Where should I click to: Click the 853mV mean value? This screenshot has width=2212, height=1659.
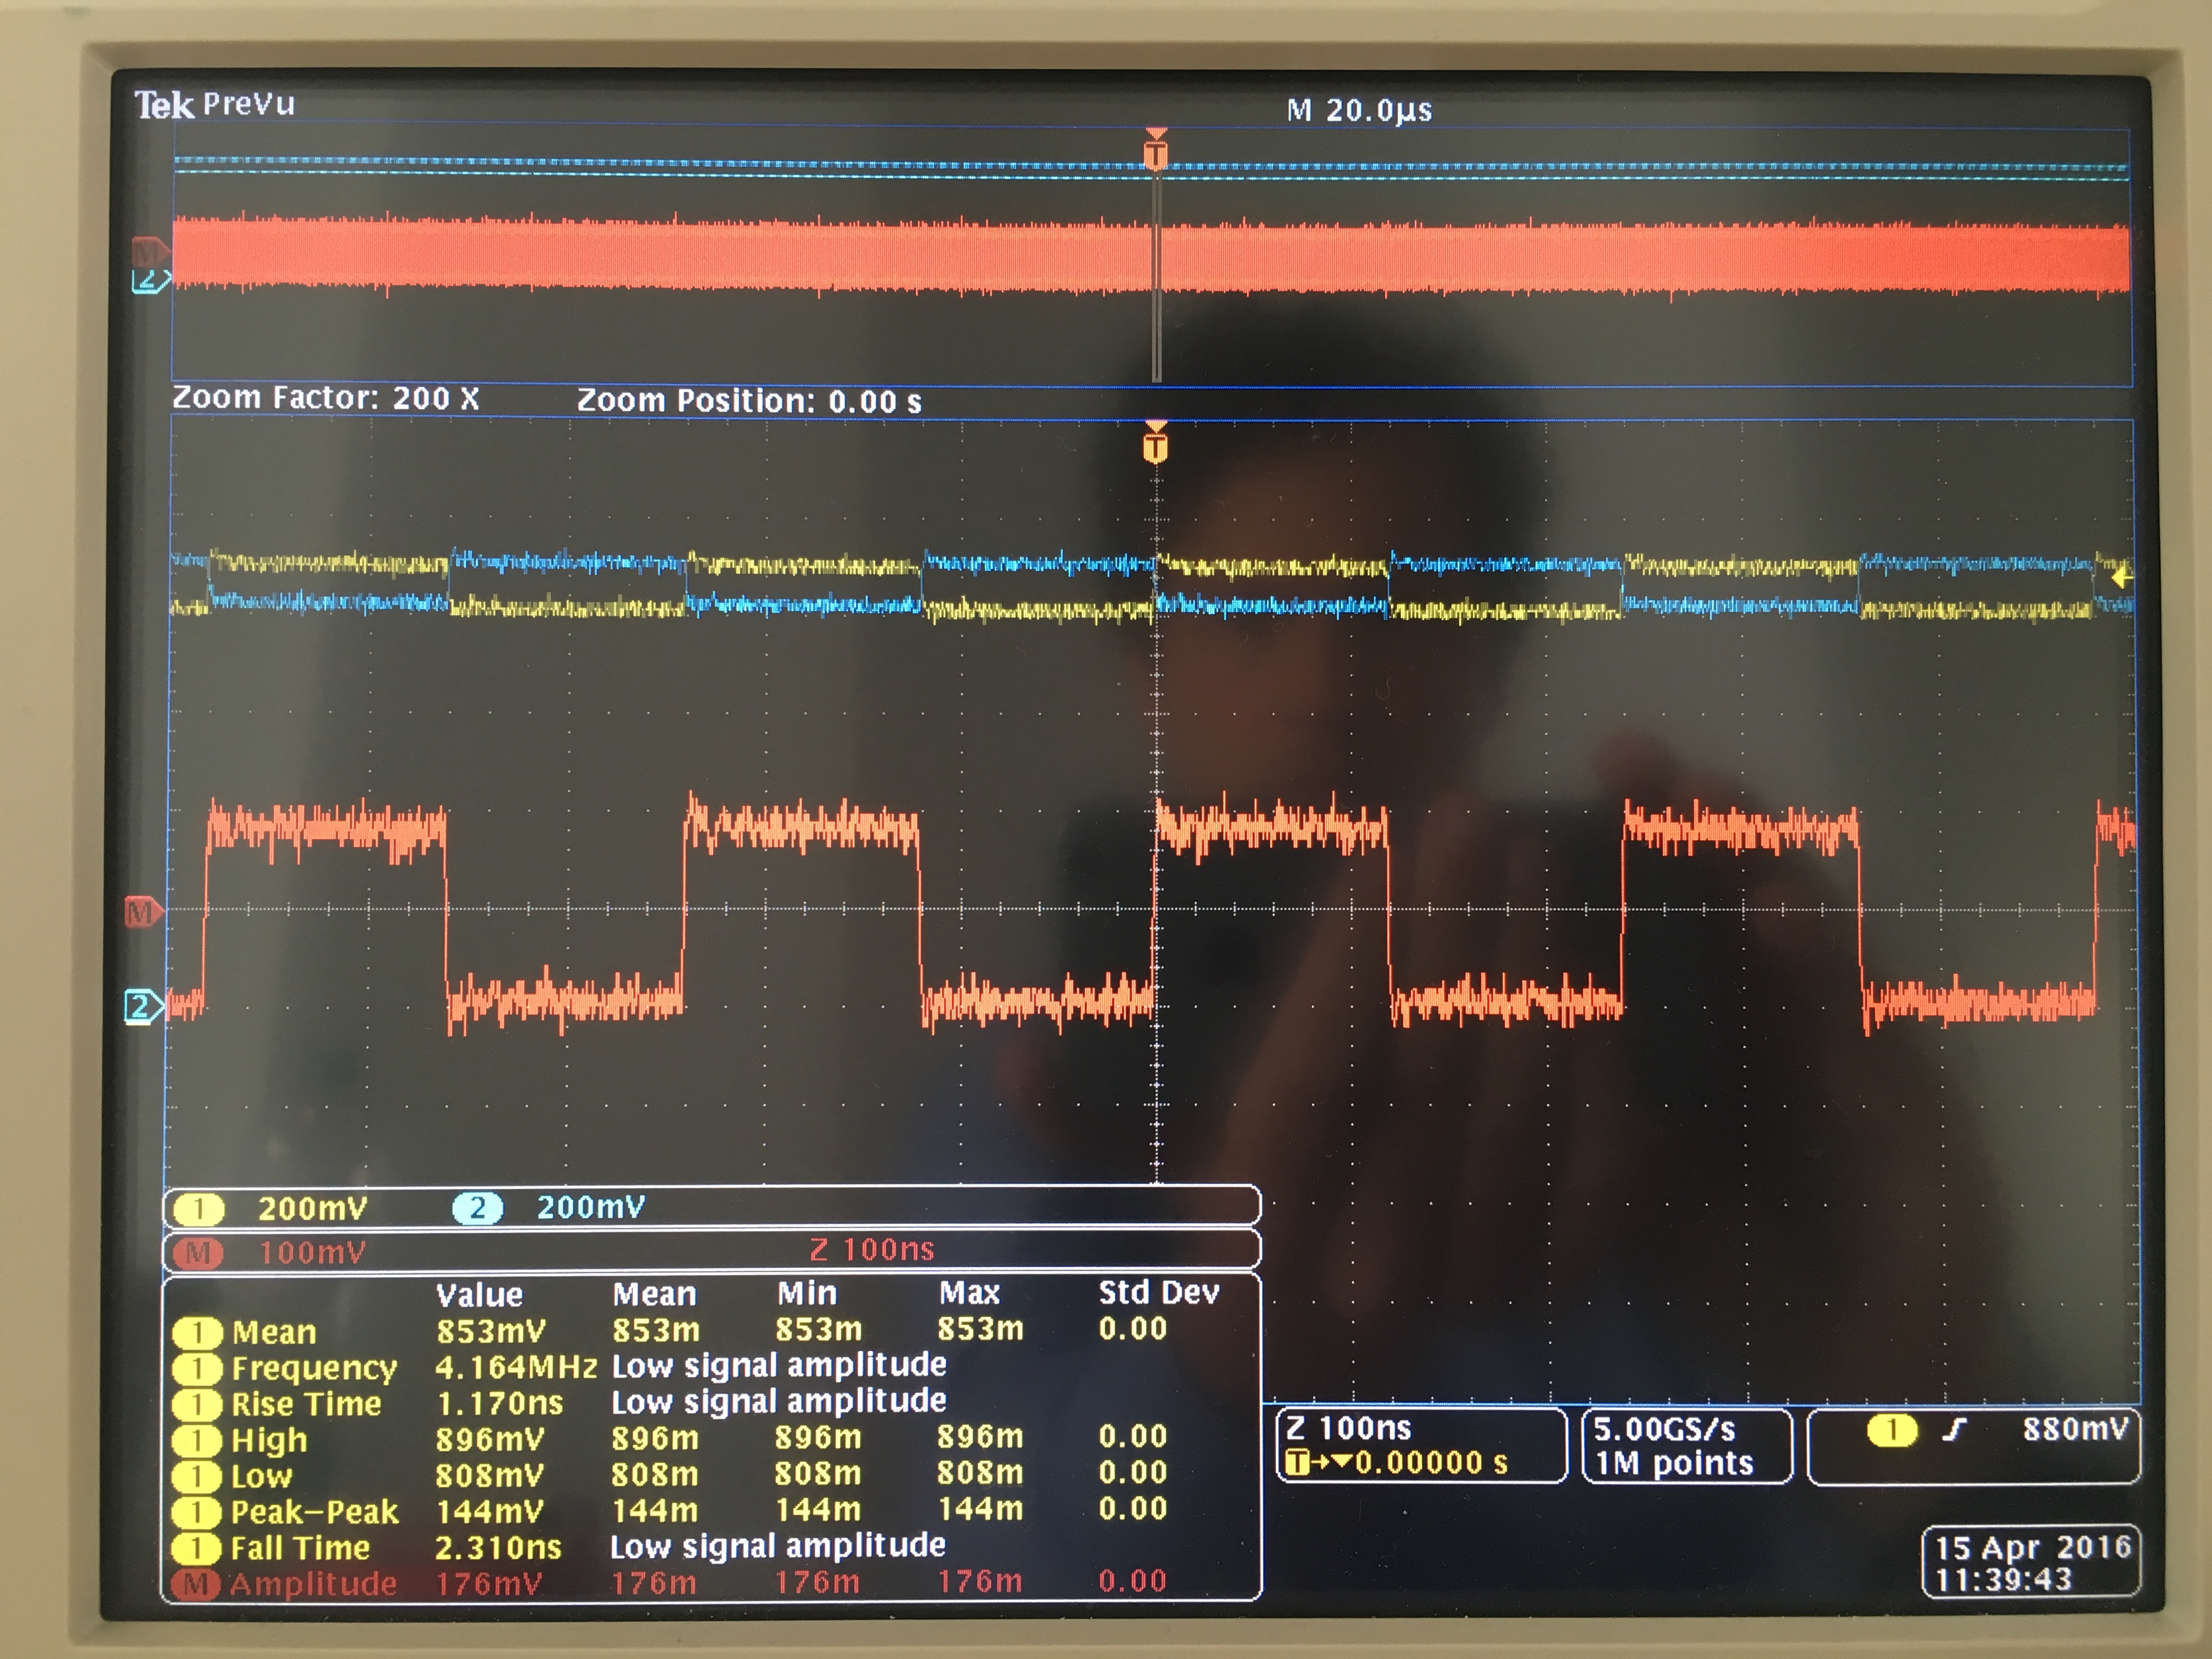coord(490,1331)
